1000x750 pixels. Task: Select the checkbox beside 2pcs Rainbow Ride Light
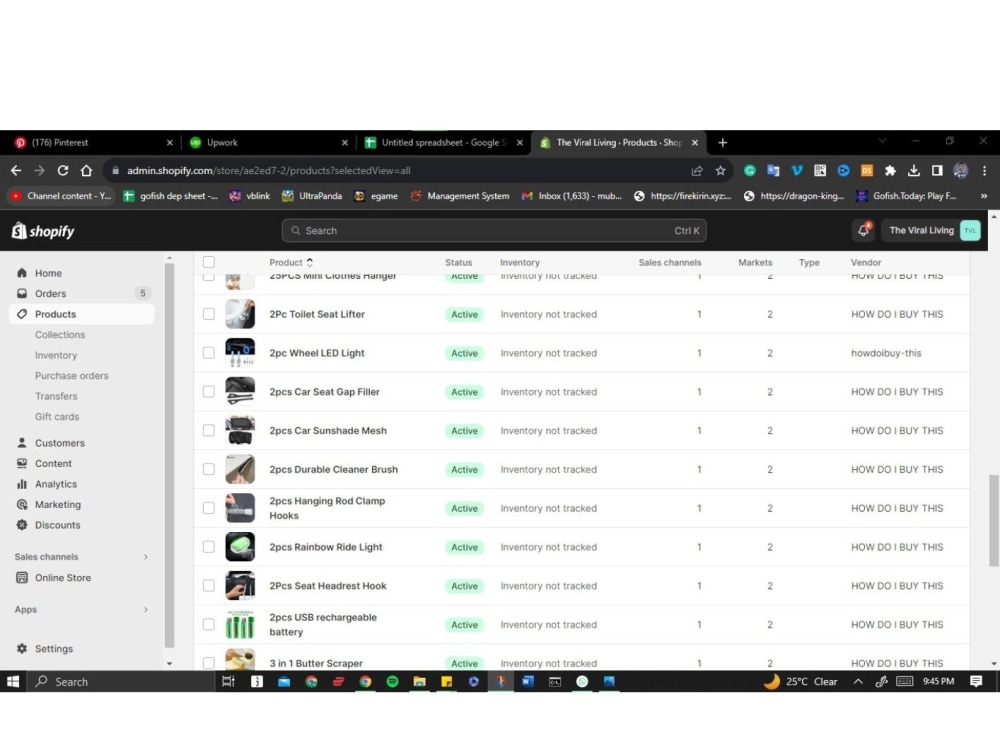click(208, 547)
